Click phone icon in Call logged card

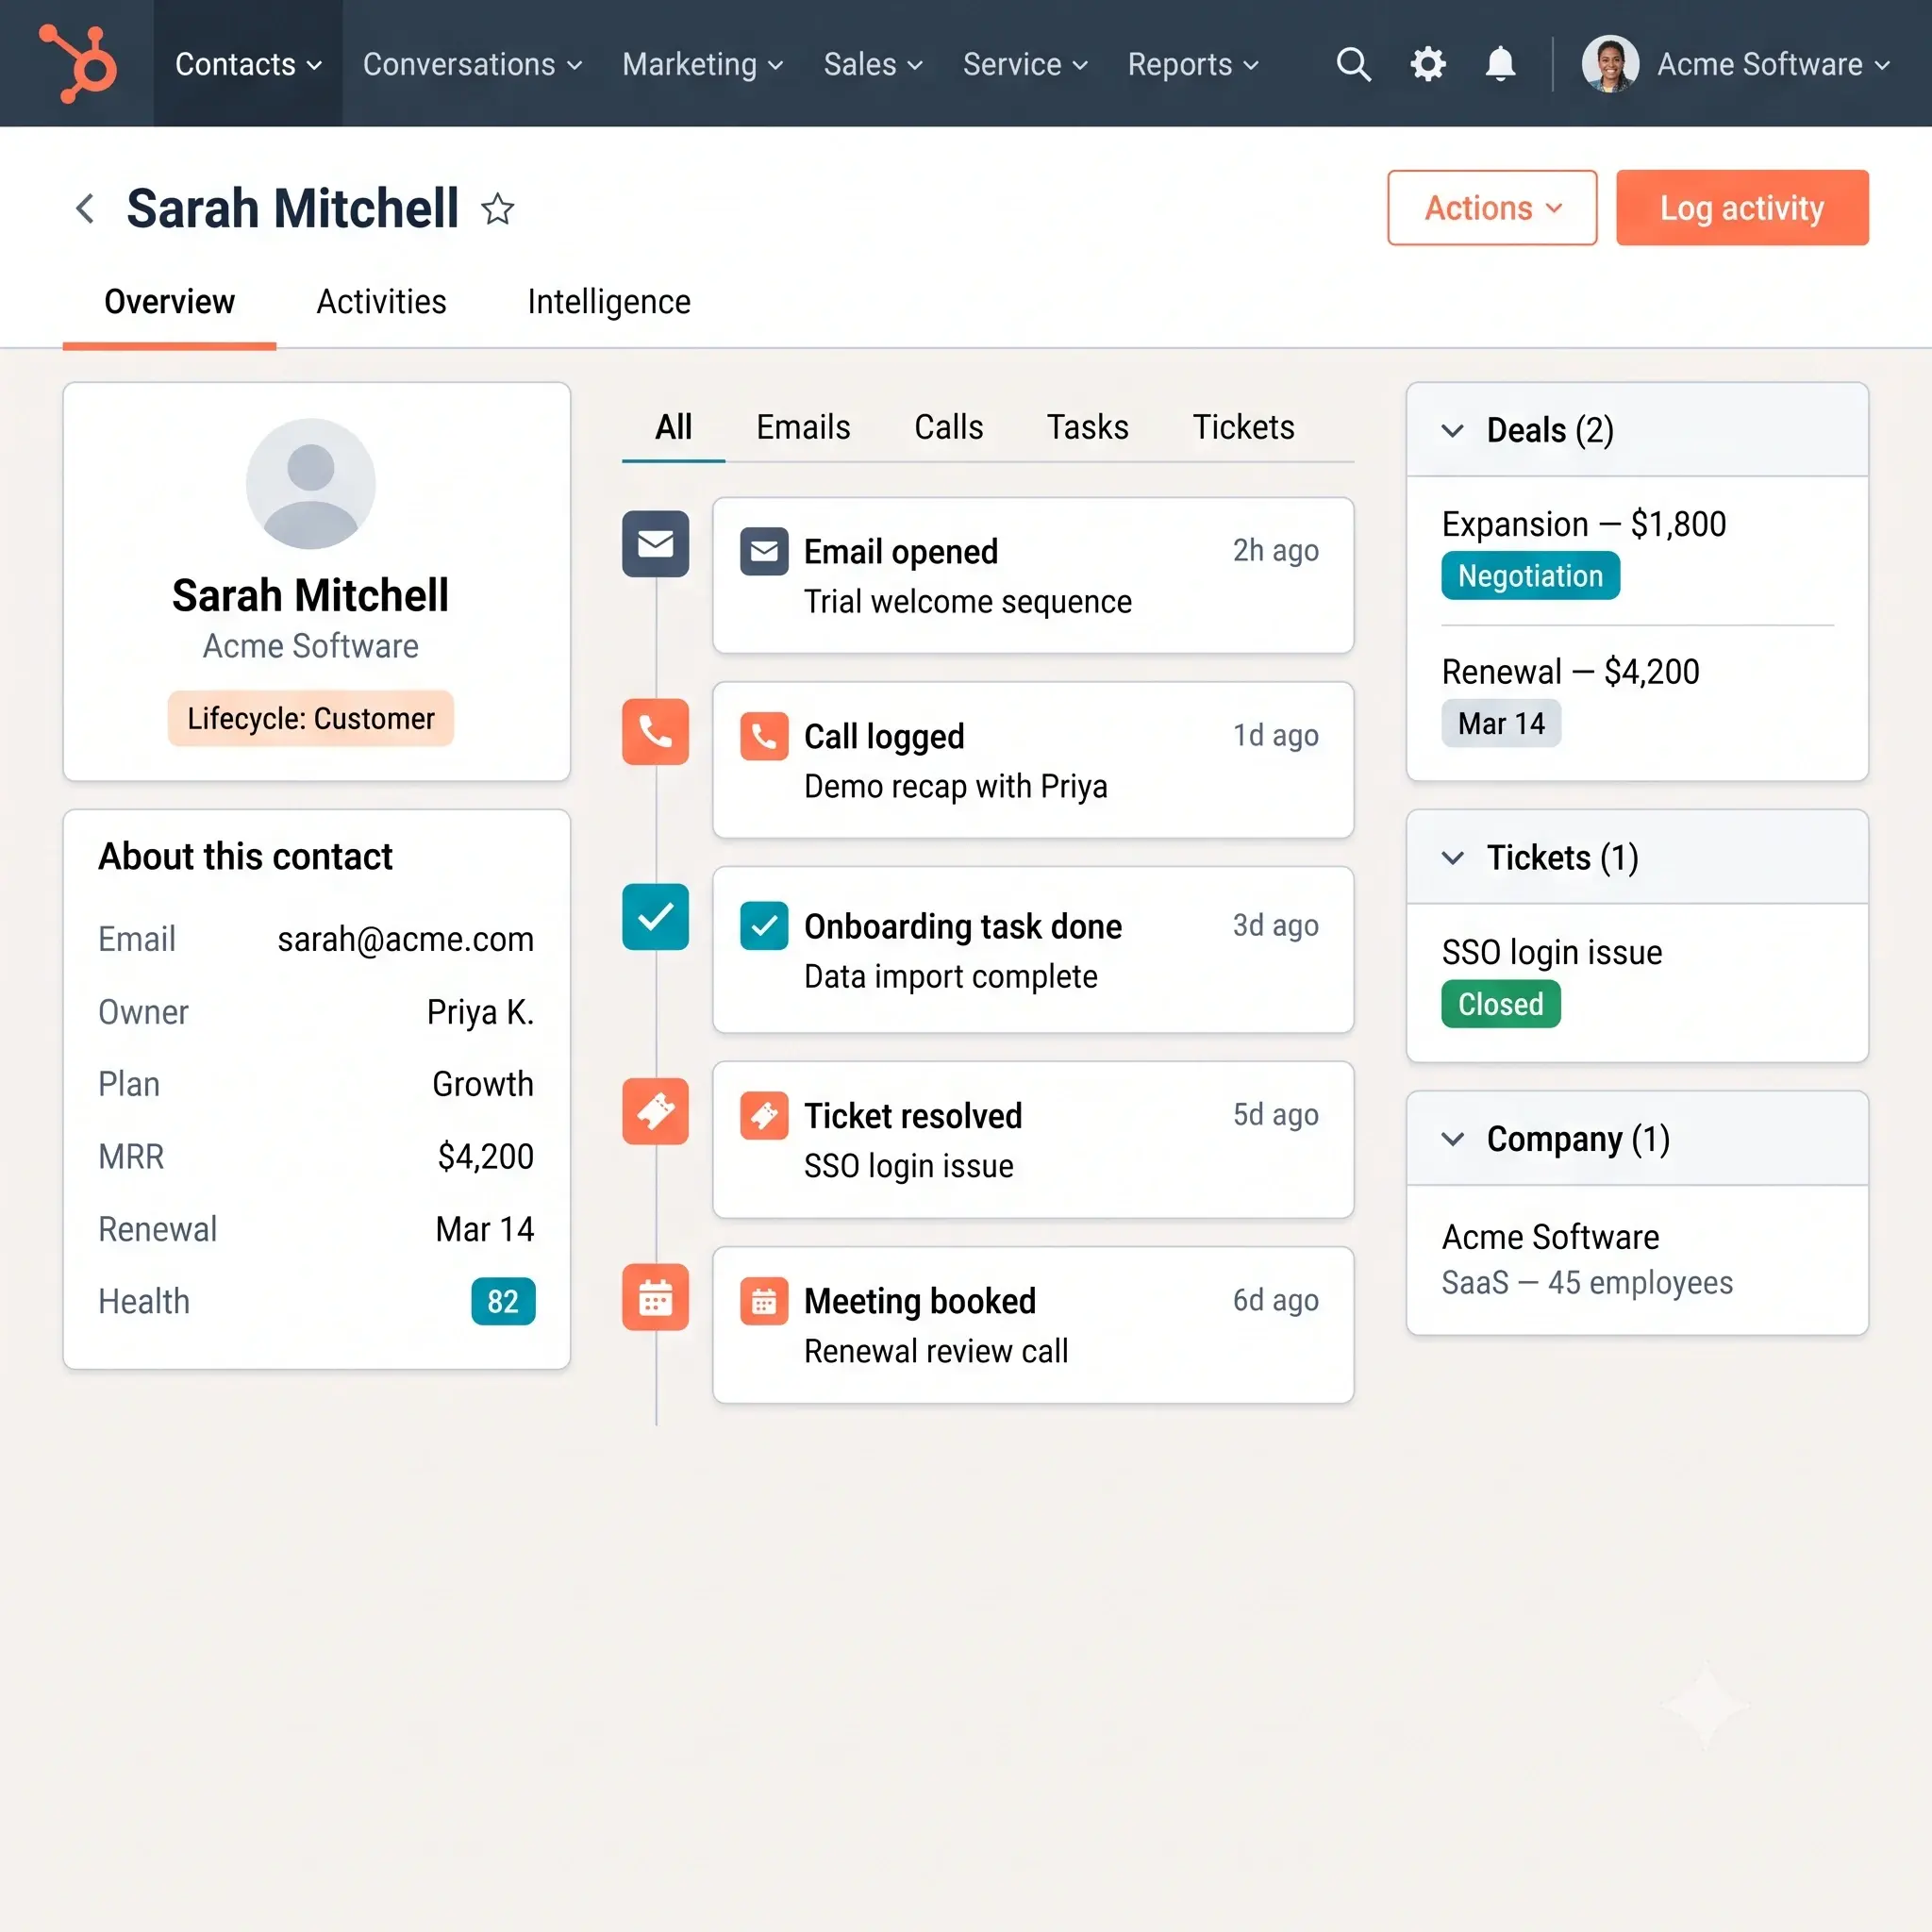click(x=764, y=736)
